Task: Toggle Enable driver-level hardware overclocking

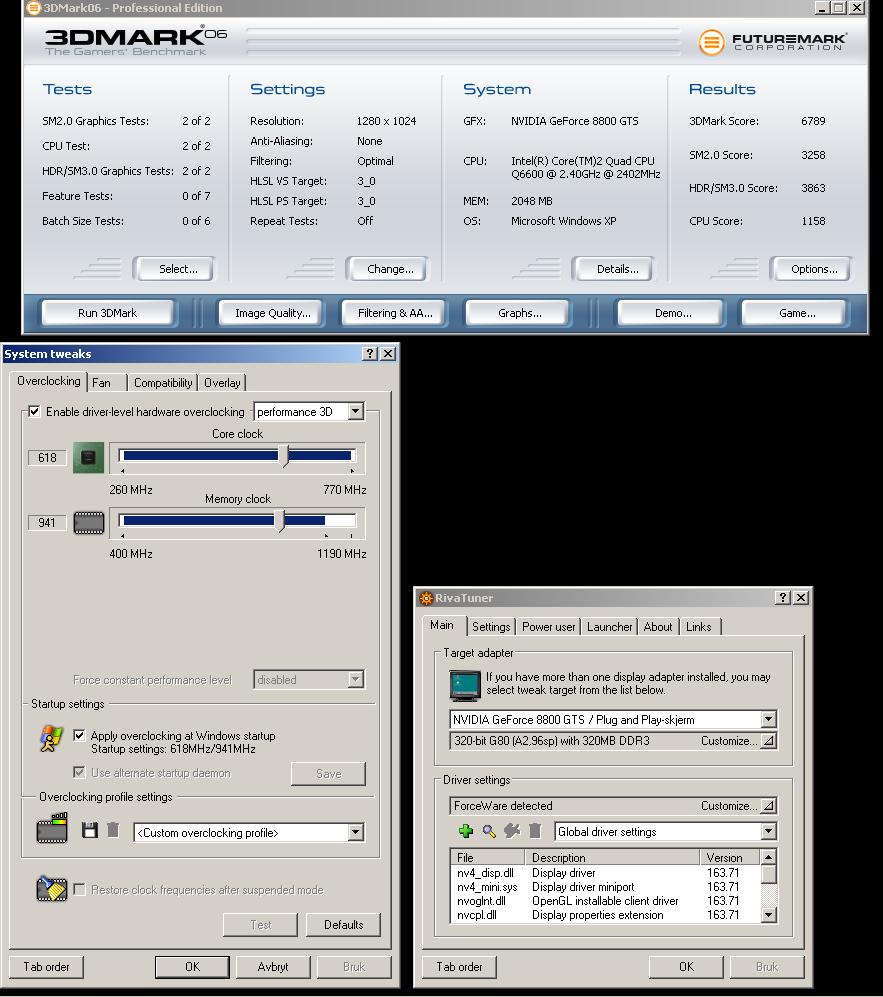Action: pos(34,411)
